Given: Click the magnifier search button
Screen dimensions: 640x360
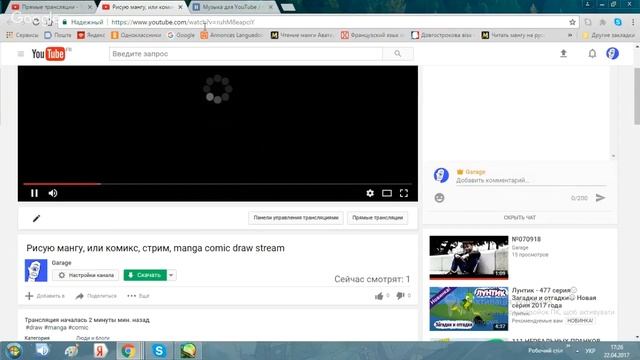Looking at the screenshot, I should [x=398, y=54].
